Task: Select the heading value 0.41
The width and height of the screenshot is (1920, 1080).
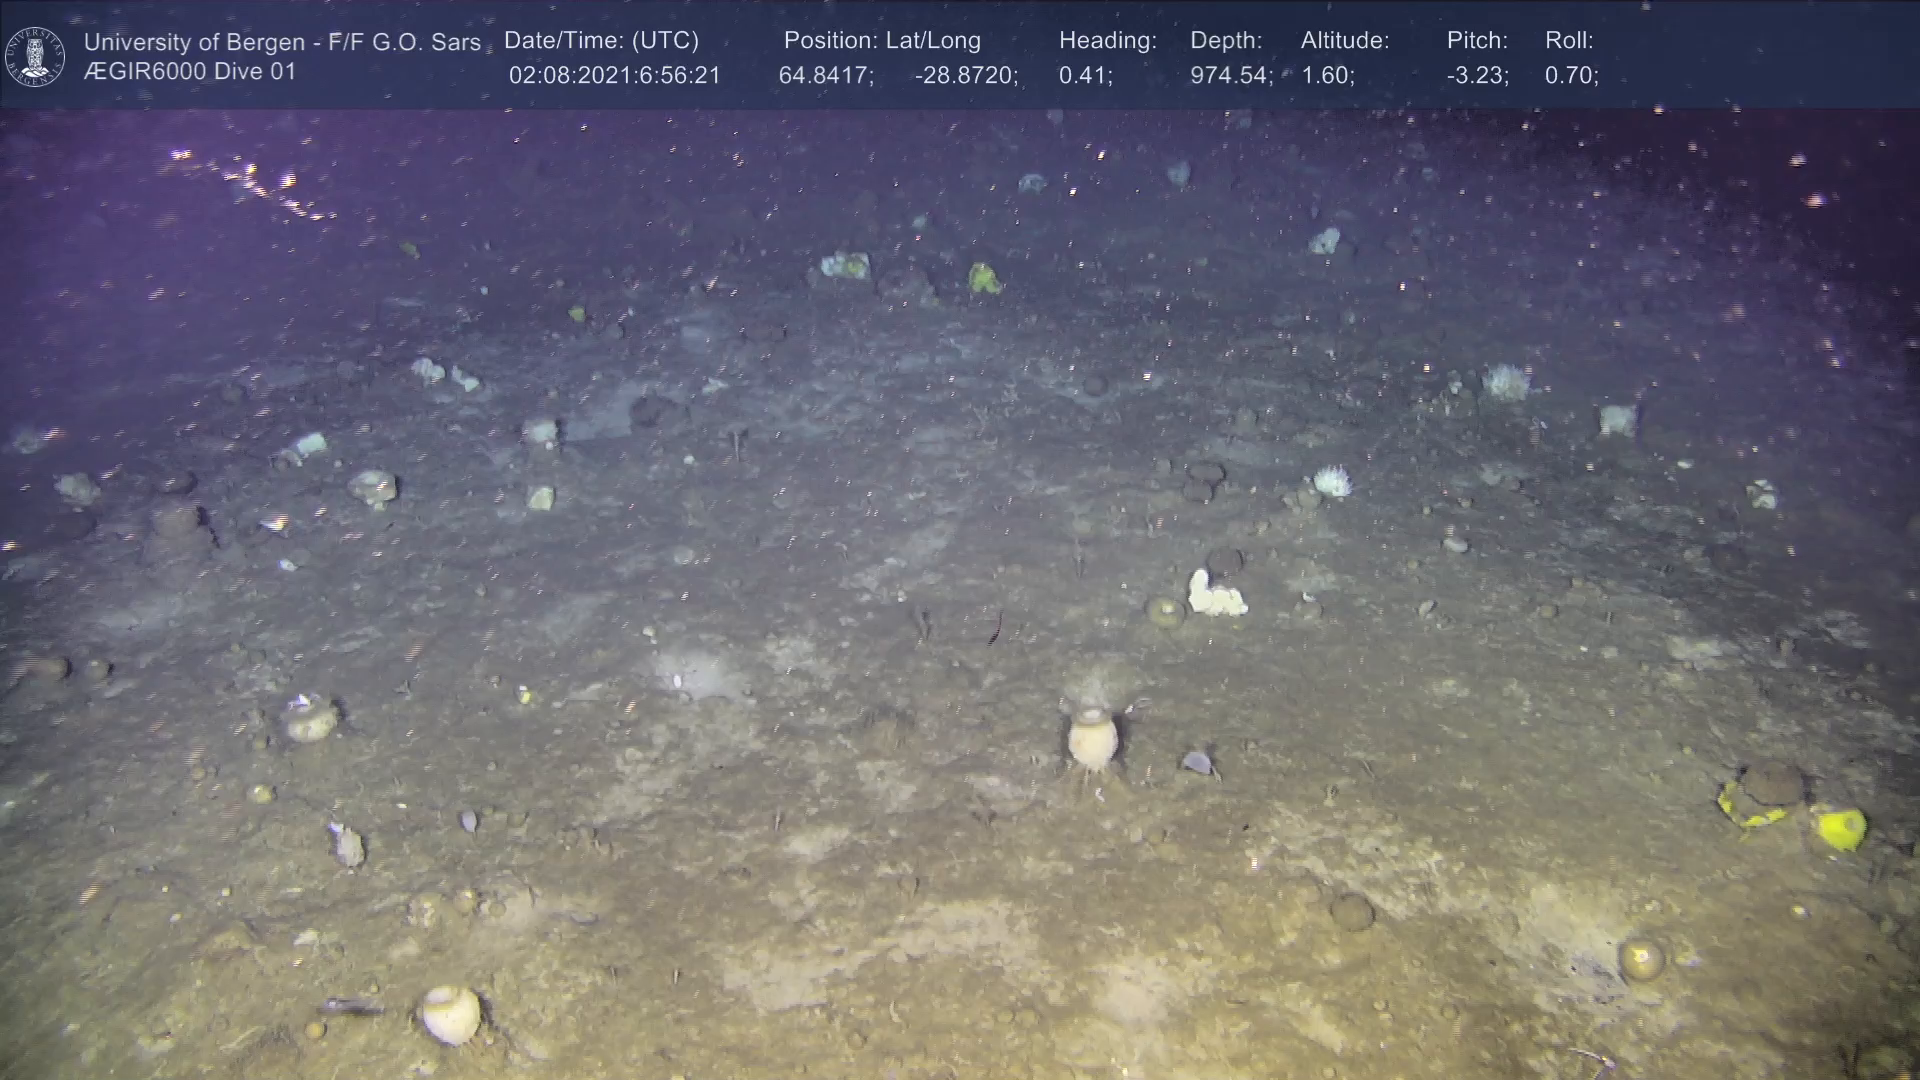Action: (1085, 76)
